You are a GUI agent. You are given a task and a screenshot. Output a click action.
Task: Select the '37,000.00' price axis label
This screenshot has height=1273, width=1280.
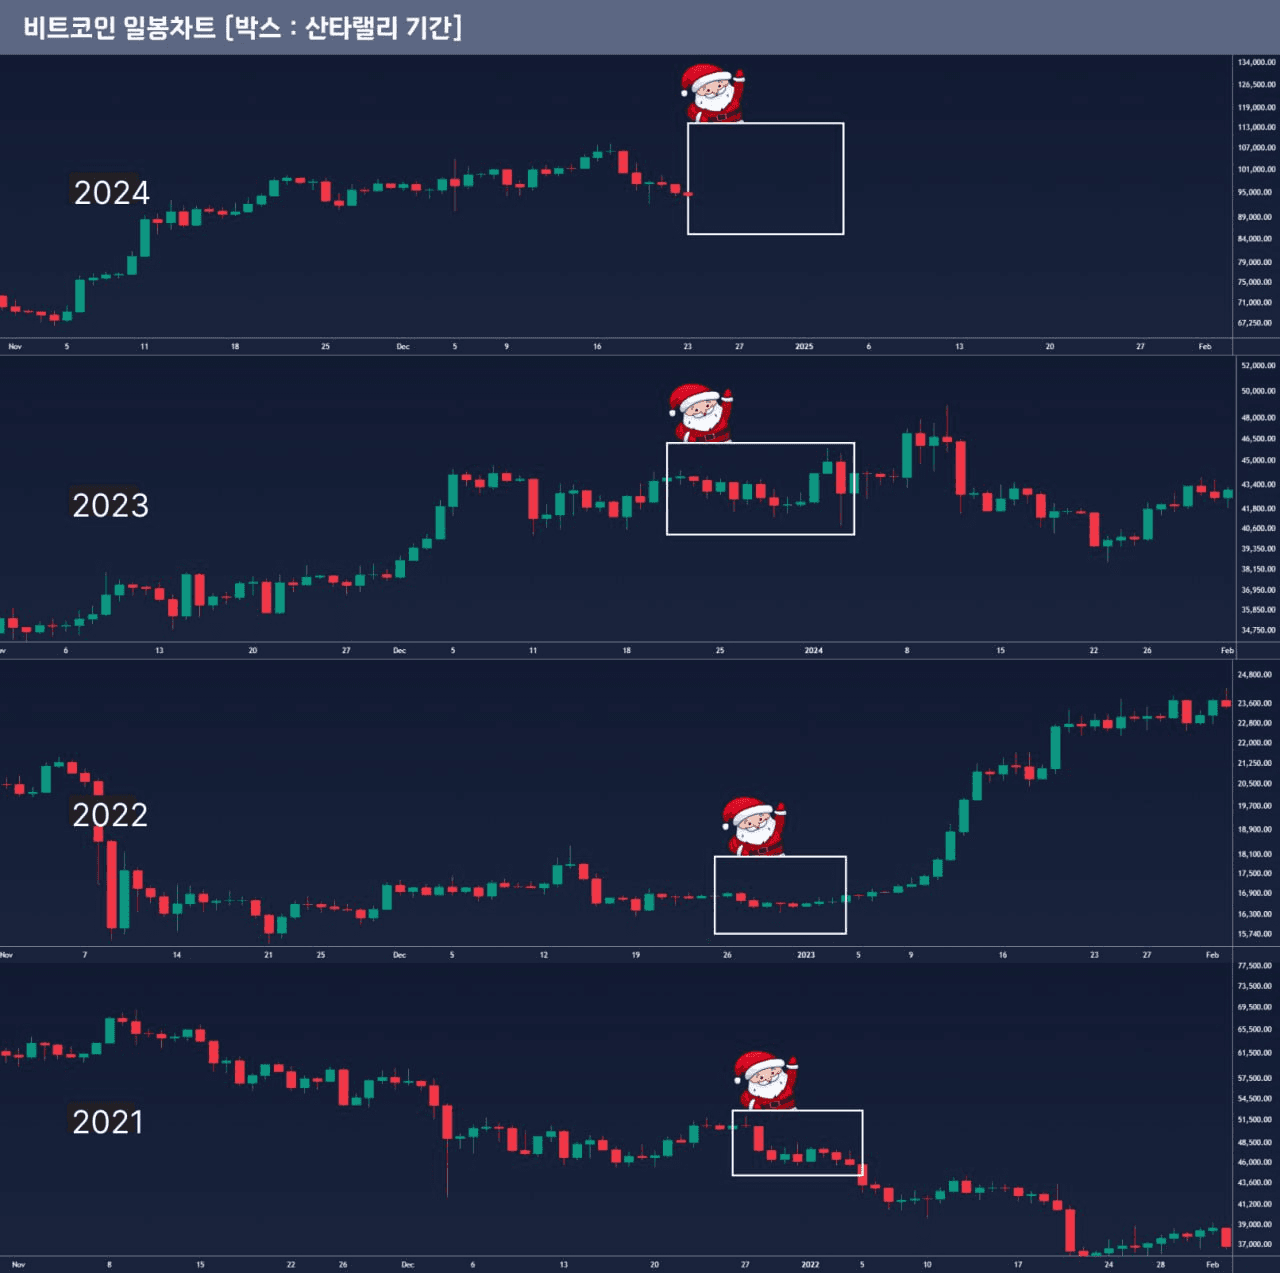(1255, 1244)
